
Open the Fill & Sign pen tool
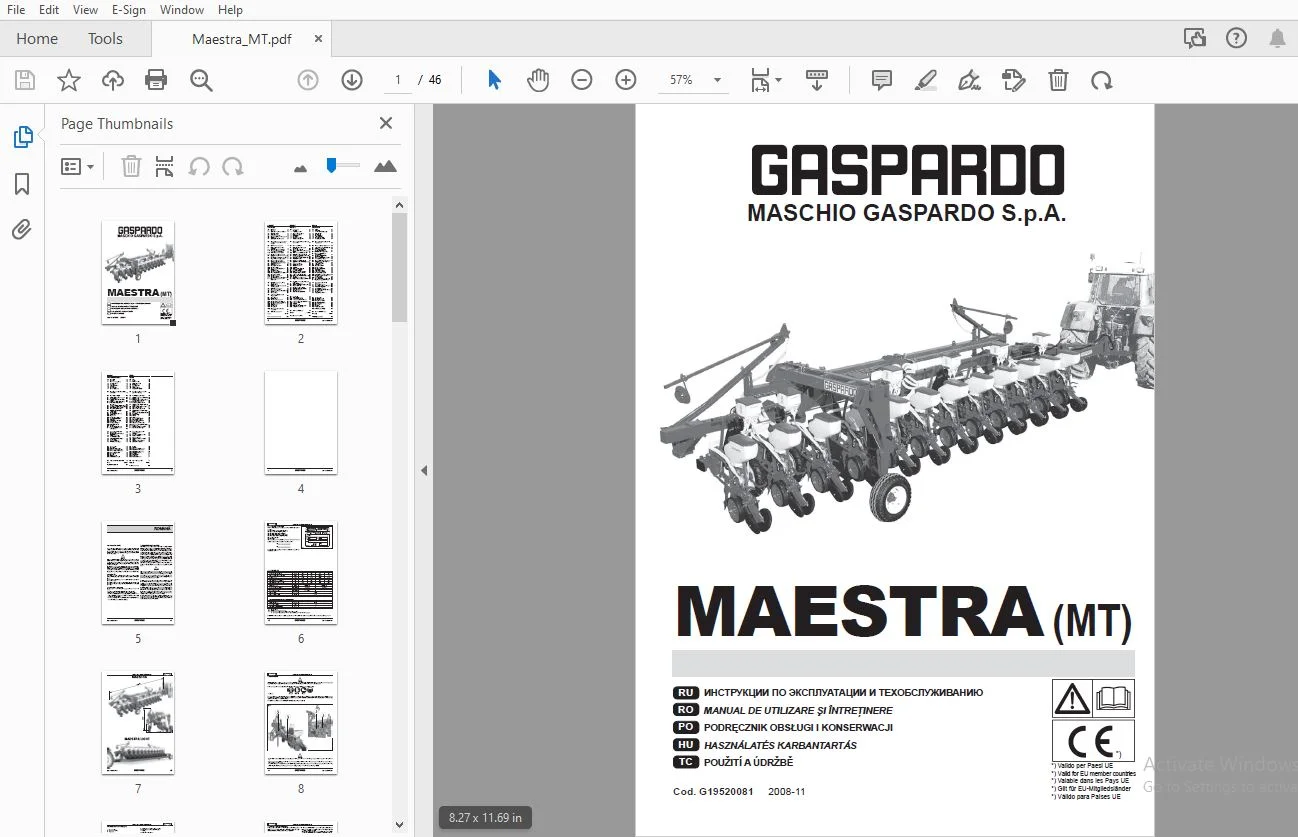point(969,80)
